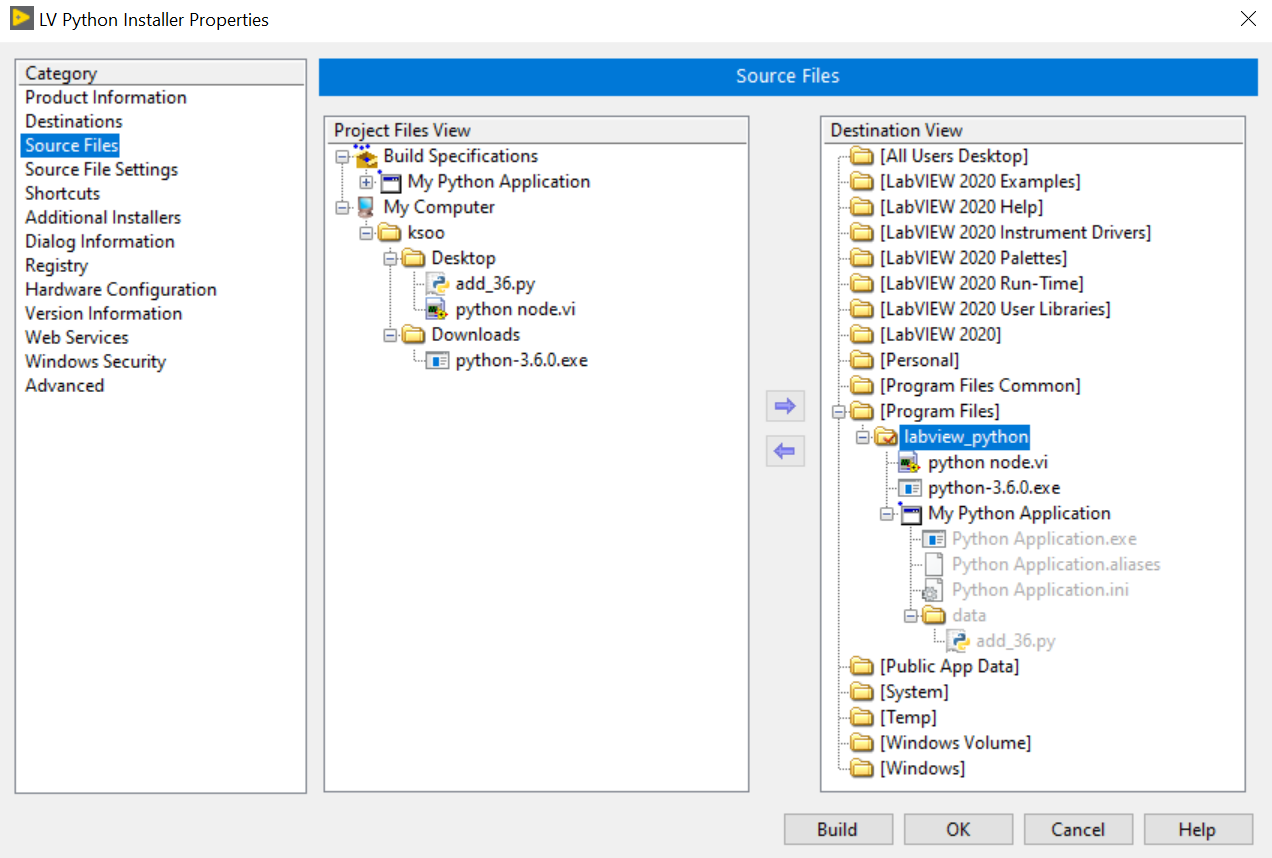Click the Python Application.ini file icon
The height and width of the screenshot is (858, 1272).
coord(933,590)
